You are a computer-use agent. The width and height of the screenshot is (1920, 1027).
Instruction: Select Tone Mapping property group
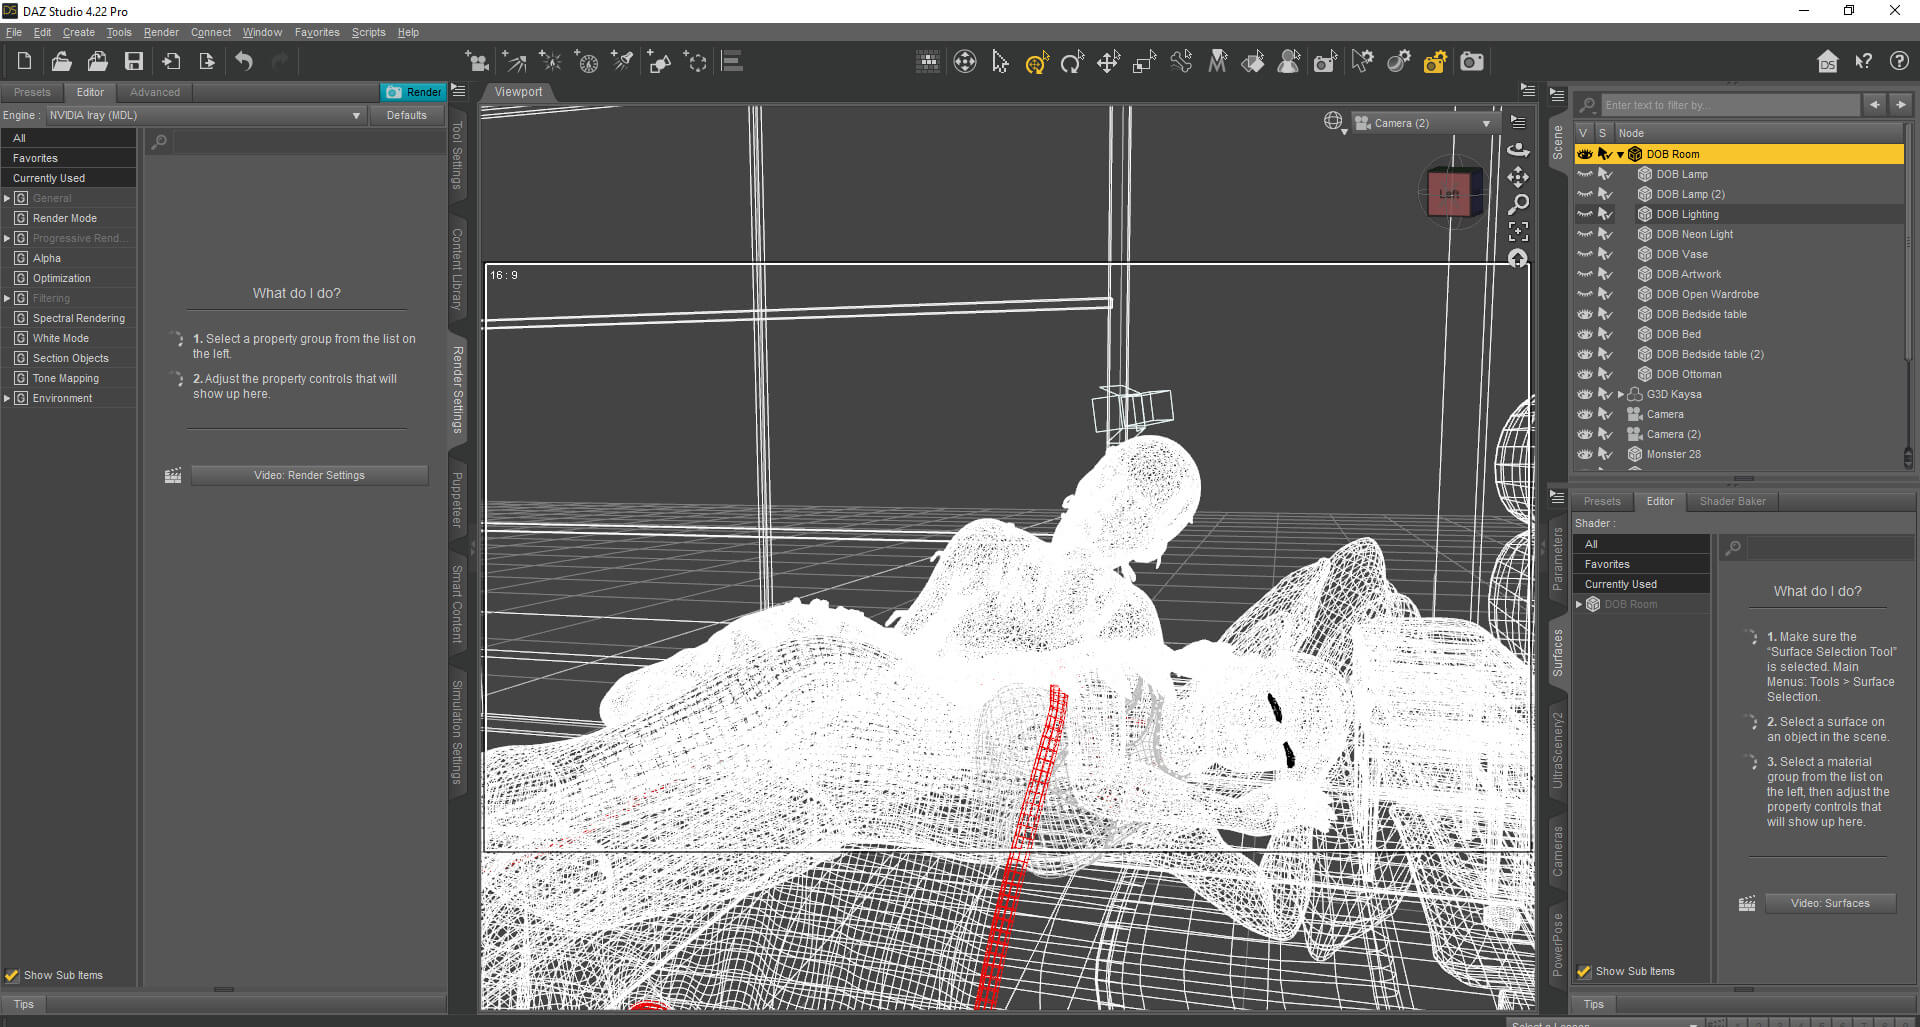[66, 378]
